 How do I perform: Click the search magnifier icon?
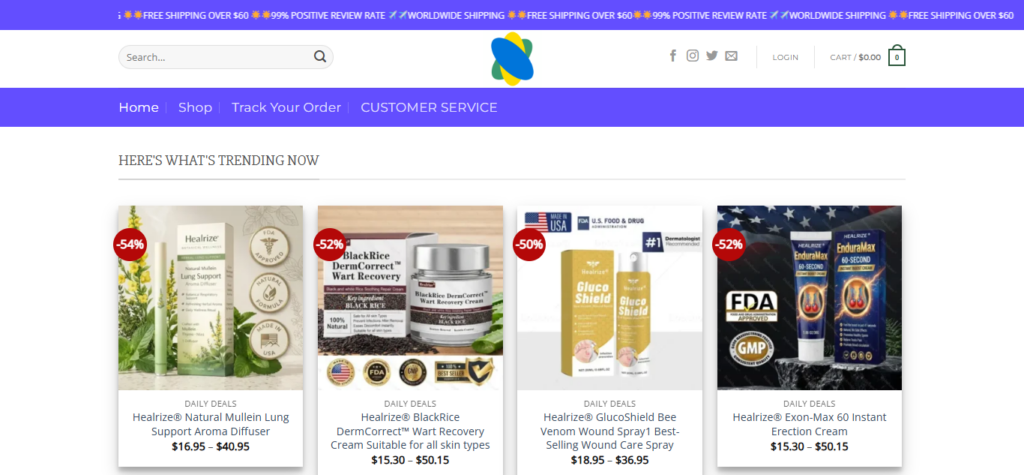pyautogui.click(x=320, y=57)
